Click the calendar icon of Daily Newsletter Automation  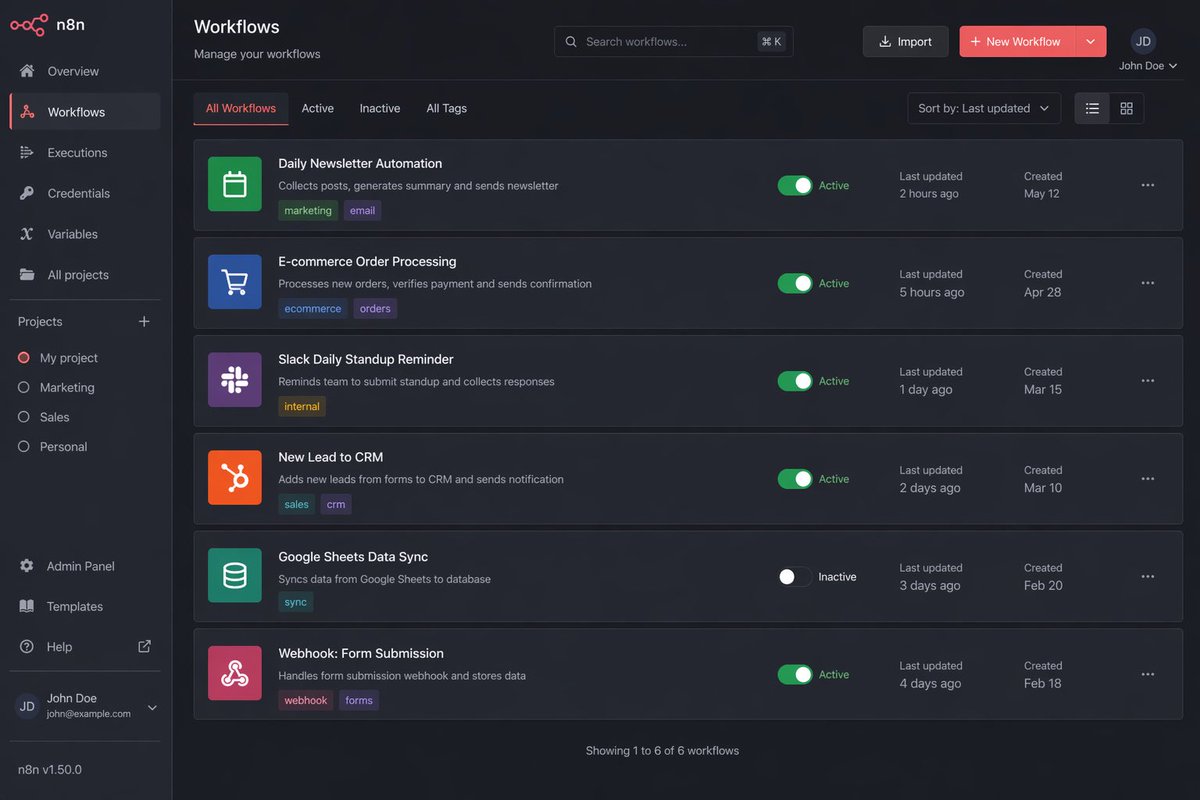coord(235,184)
